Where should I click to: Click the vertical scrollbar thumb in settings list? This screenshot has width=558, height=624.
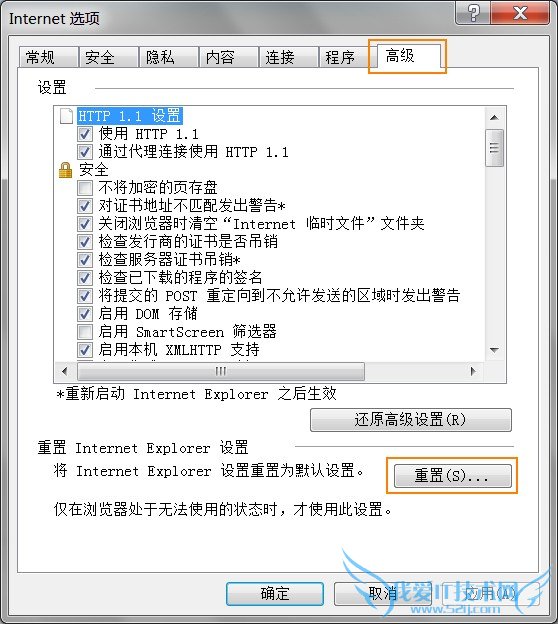point(494,148)
